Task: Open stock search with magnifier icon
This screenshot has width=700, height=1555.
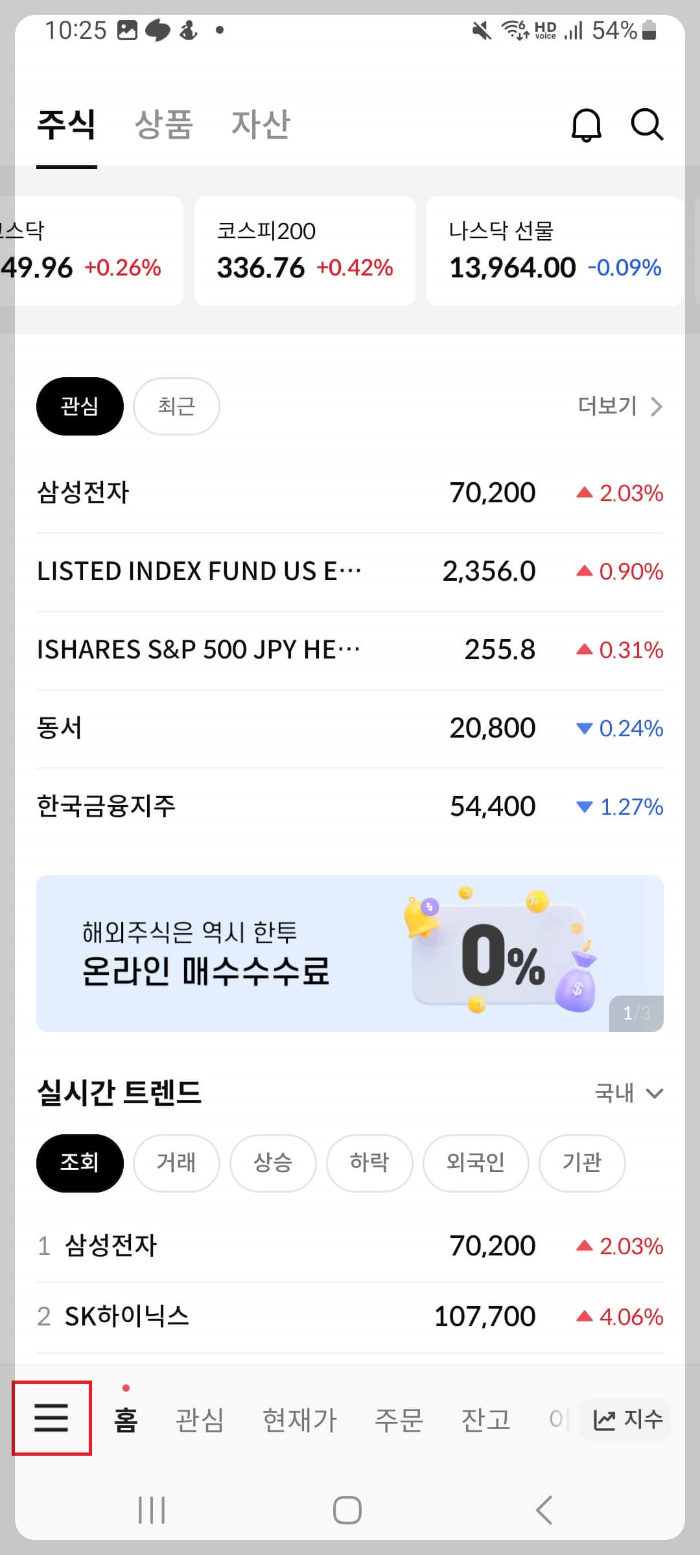Action: 647,125
